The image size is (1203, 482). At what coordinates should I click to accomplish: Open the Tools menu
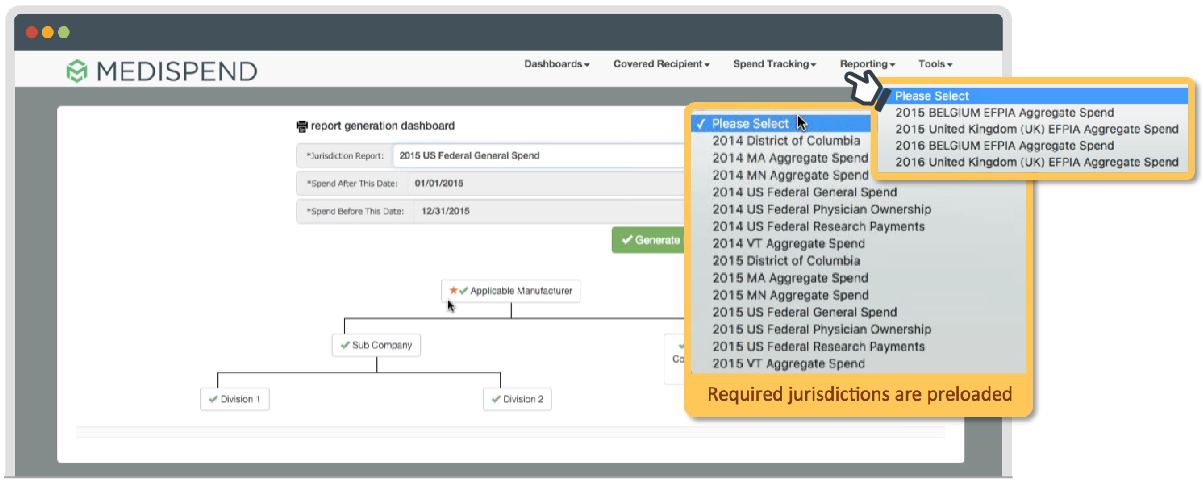coord(935,64)
